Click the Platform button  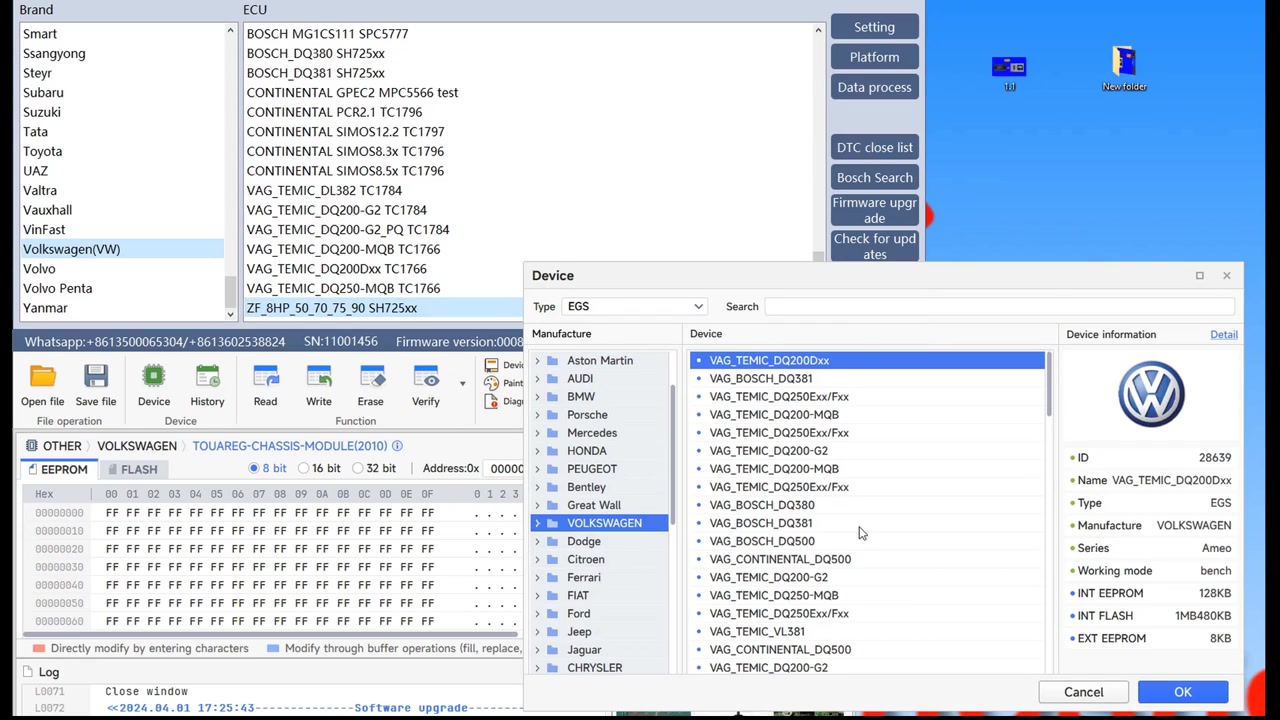coord(874,57)
